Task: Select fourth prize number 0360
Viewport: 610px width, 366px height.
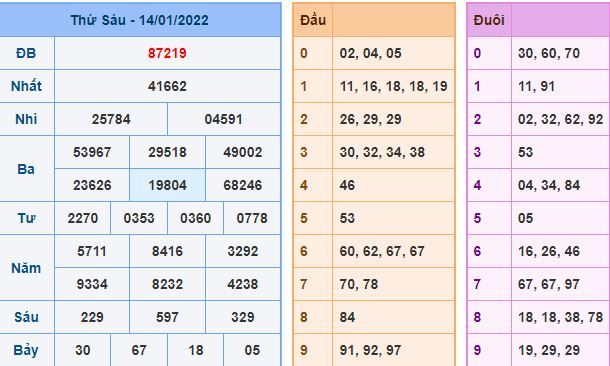Action: tap(196, 219)
